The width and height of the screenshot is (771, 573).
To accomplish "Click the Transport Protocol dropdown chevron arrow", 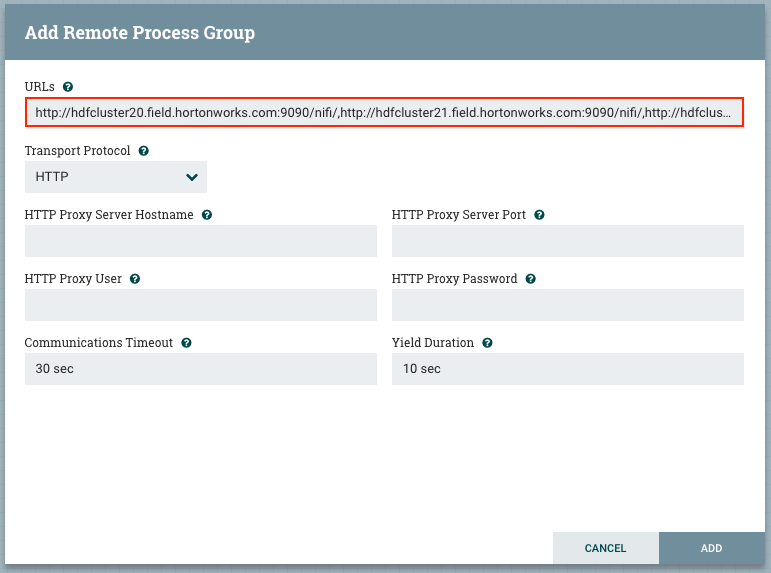I will tap(192, 178).
